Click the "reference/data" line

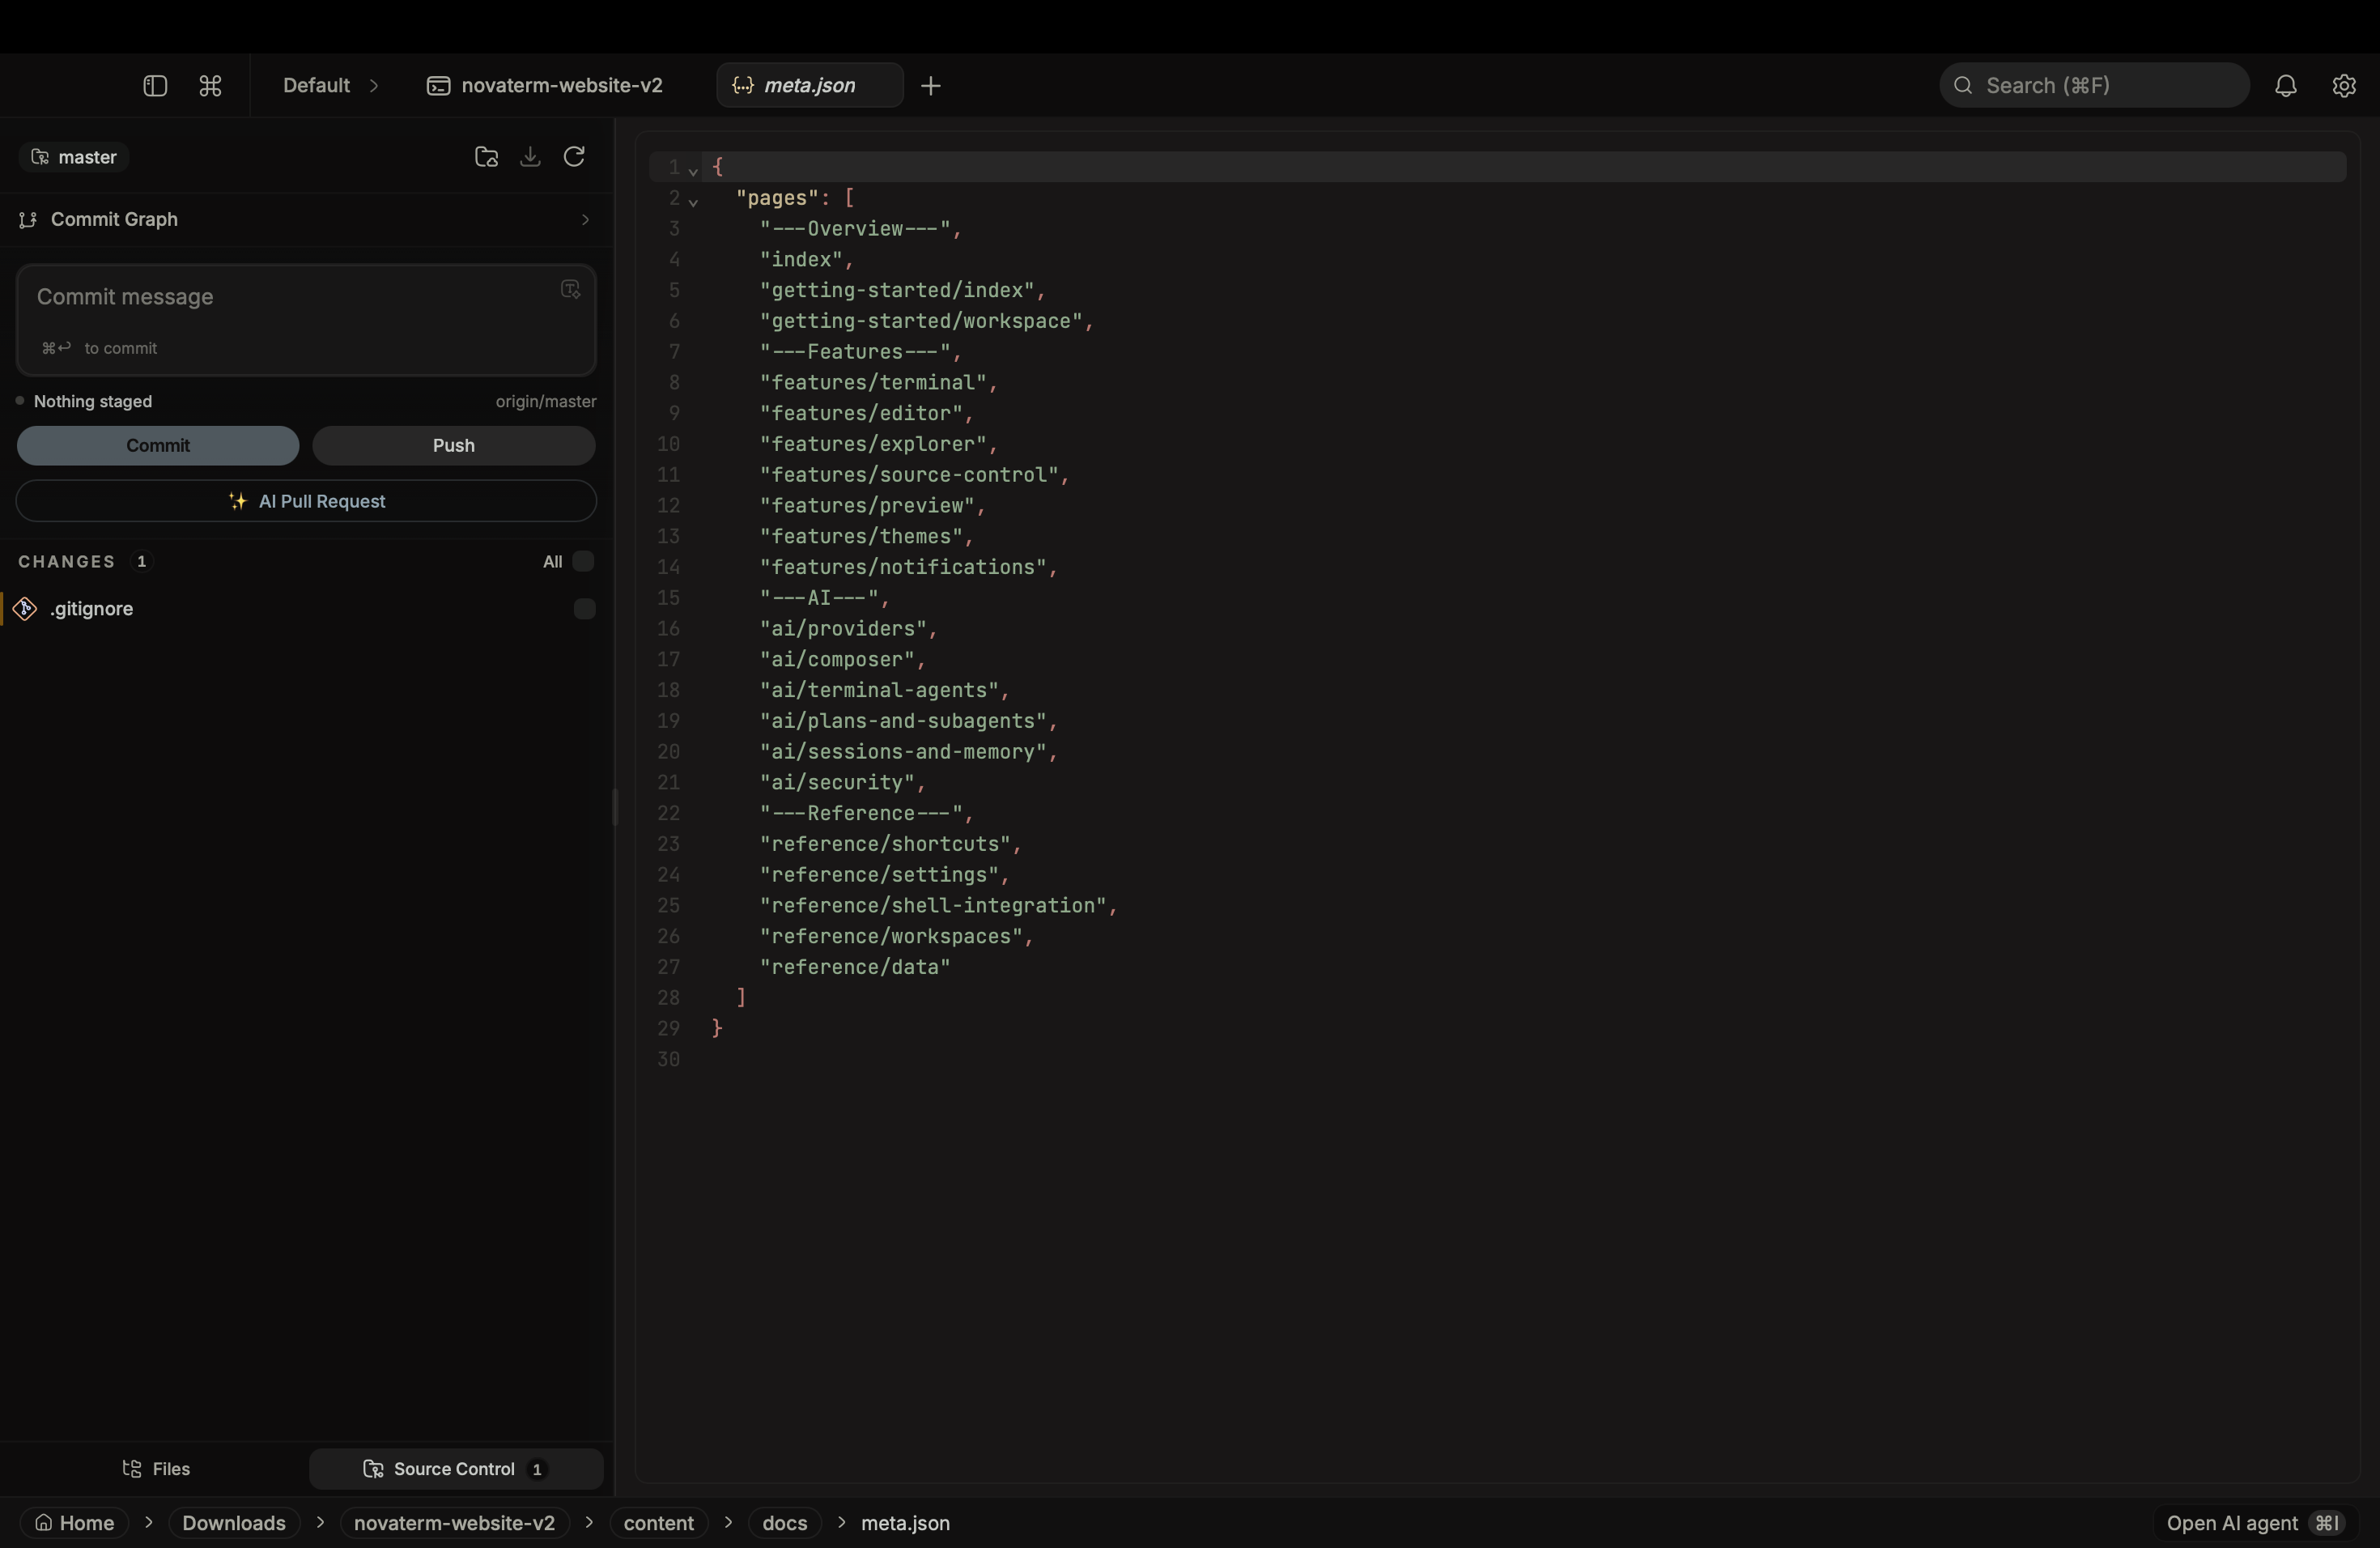855,968
